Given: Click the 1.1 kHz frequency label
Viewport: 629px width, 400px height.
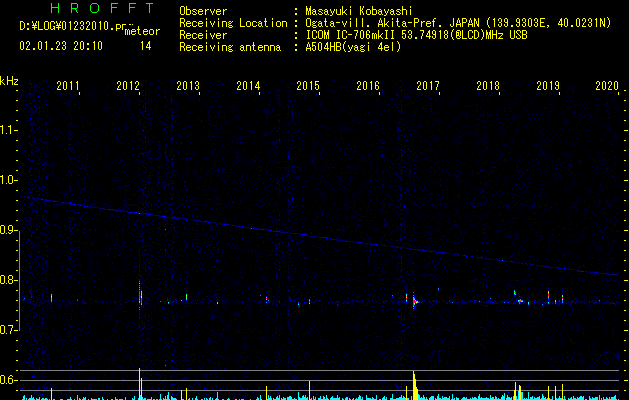Looking at the screenshot, I should [x=8, y=130].
